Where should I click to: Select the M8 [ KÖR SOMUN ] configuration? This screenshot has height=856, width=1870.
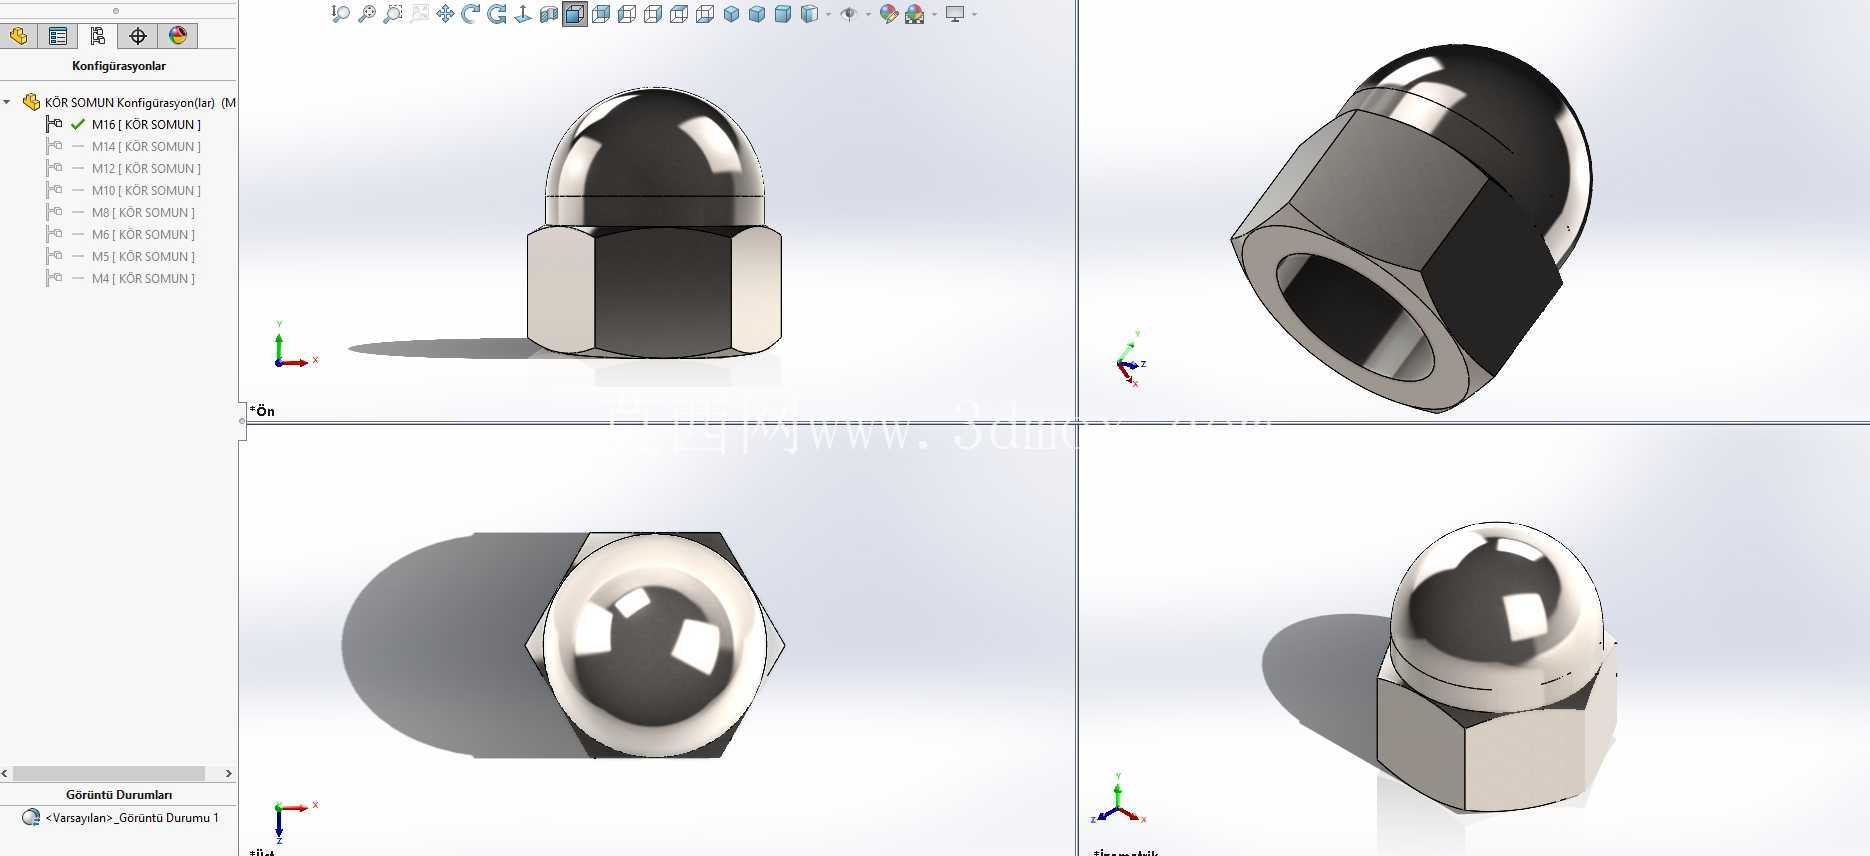[x=143, y=212]
